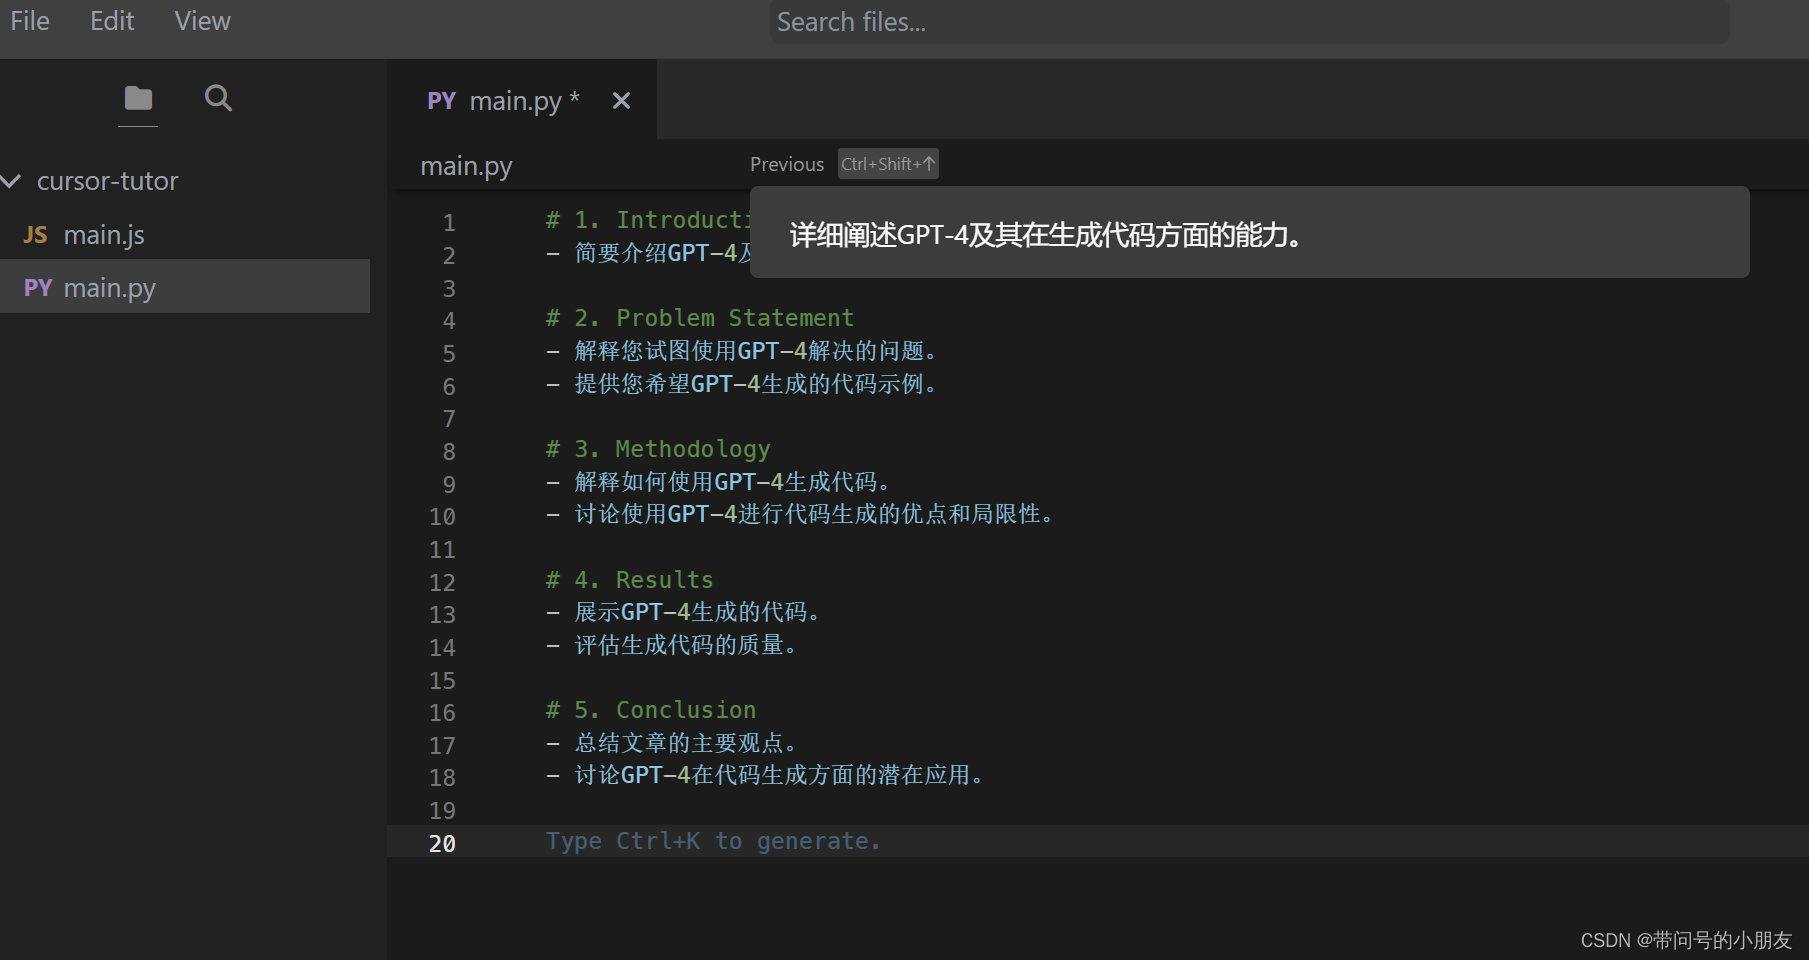Click the '# 5. Conclusion' comment line
The width and height of the screenshot is (1809, 960).
(651, 710)
